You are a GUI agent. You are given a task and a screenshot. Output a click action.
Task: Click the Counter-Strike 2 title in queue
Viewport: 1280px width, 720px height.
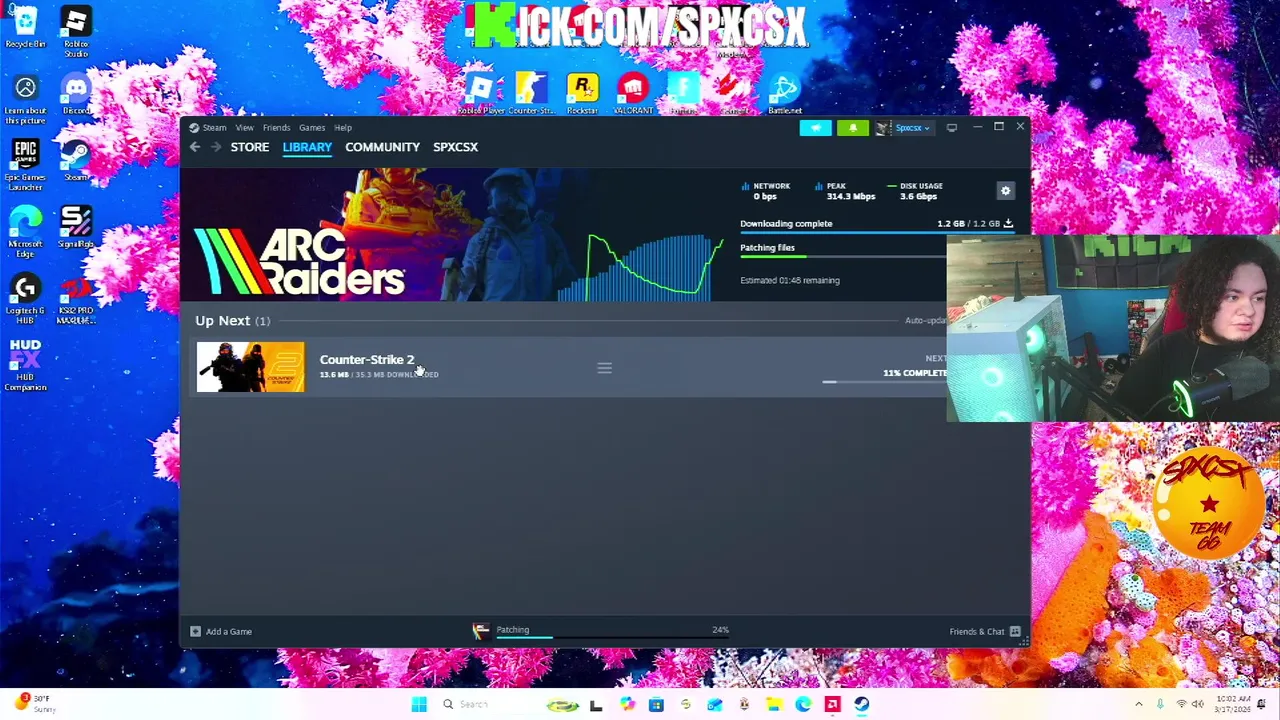coord(367,360)
